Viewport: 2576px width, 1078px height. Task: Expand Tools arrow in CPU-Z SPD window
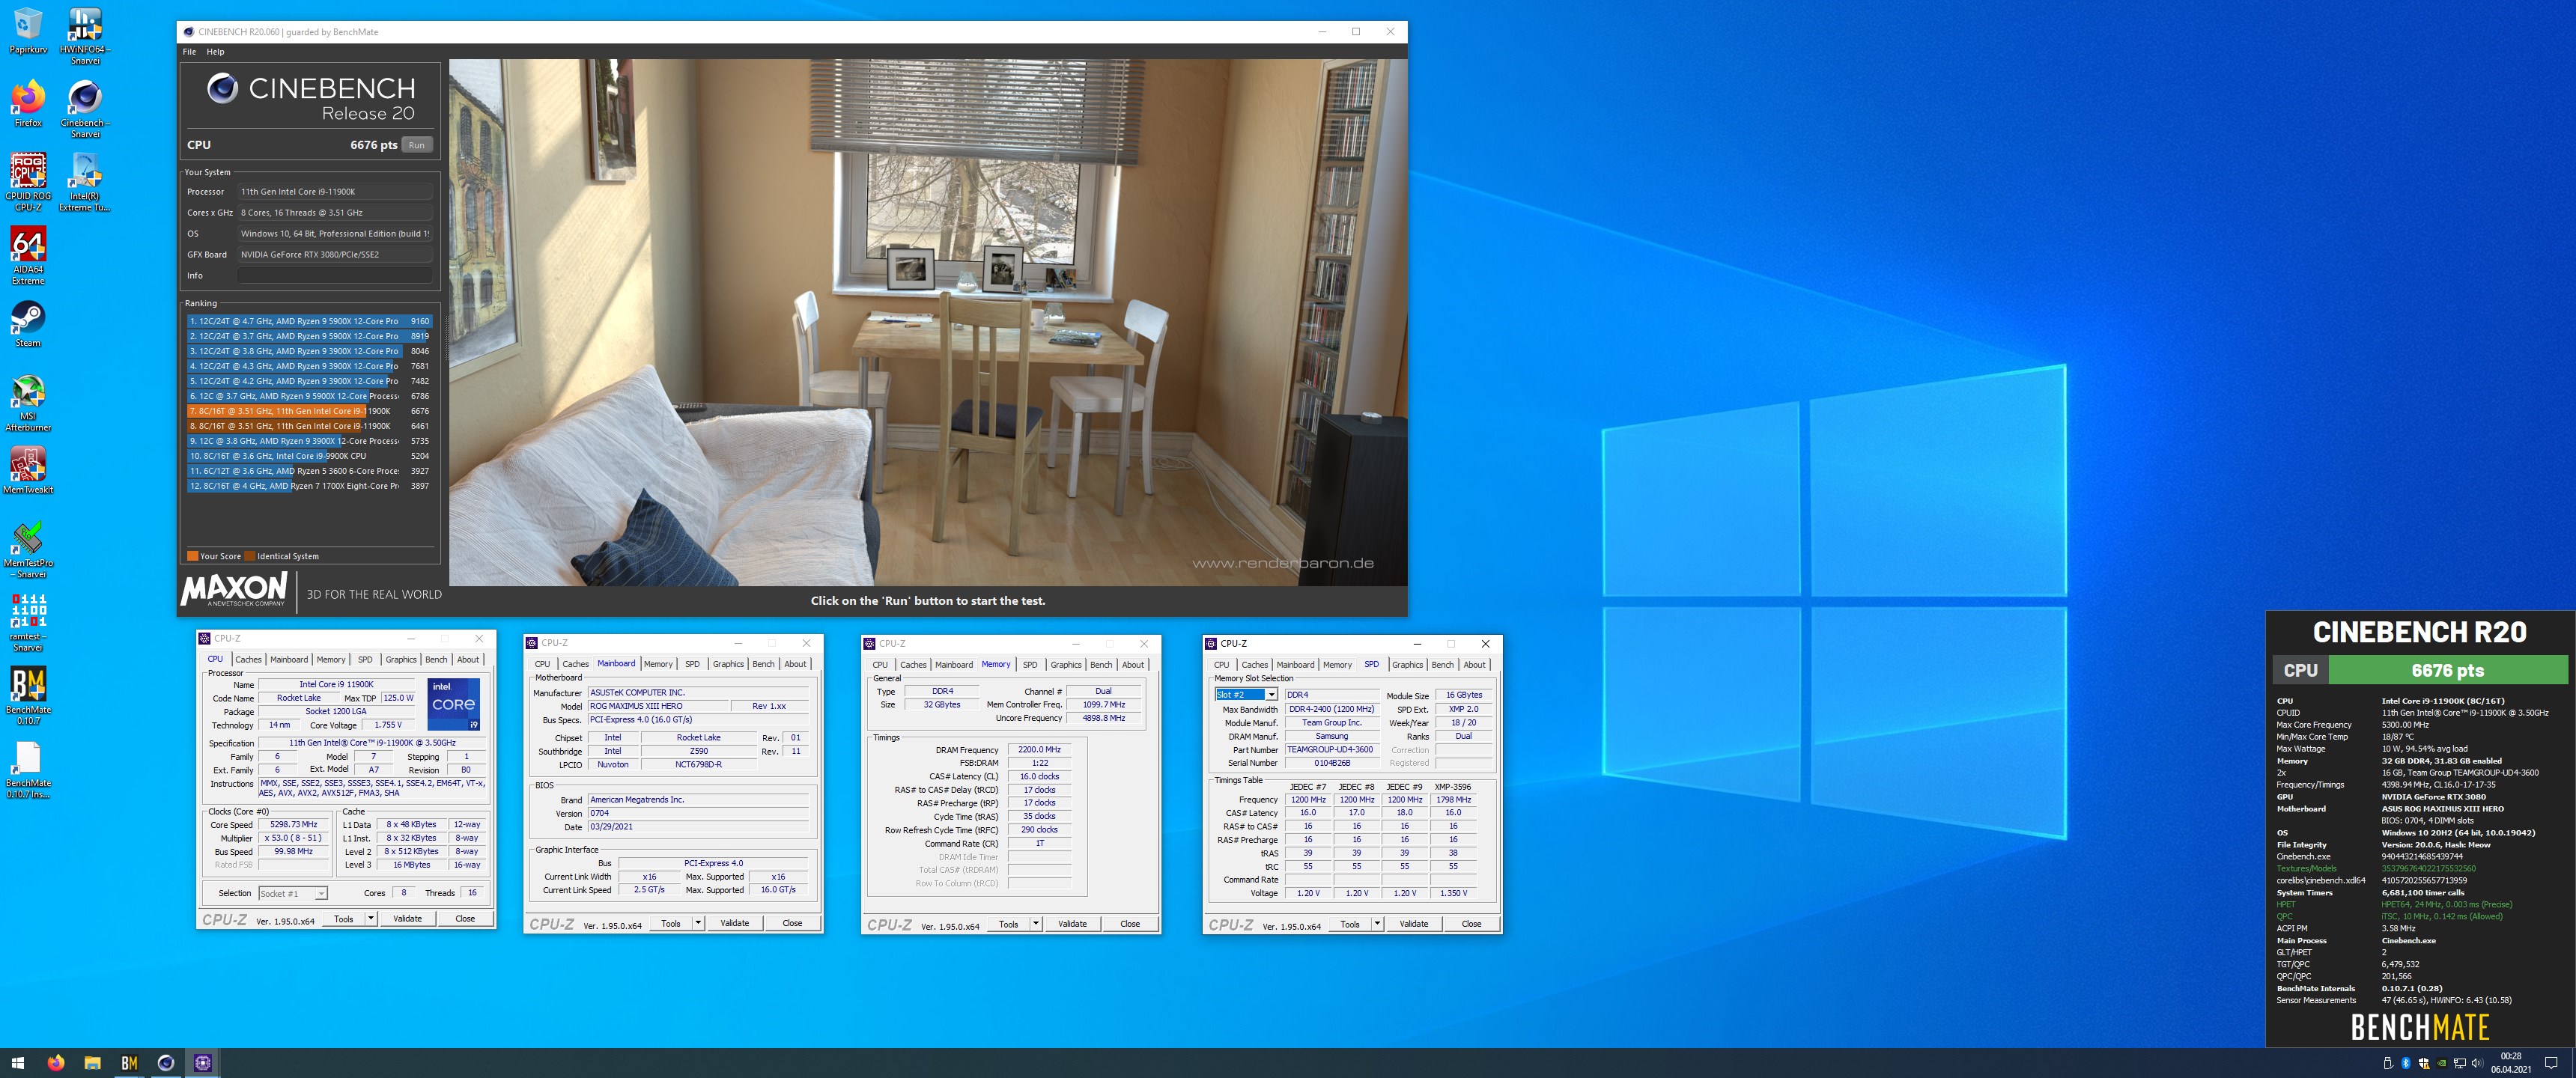click(x=1377, y=924)
